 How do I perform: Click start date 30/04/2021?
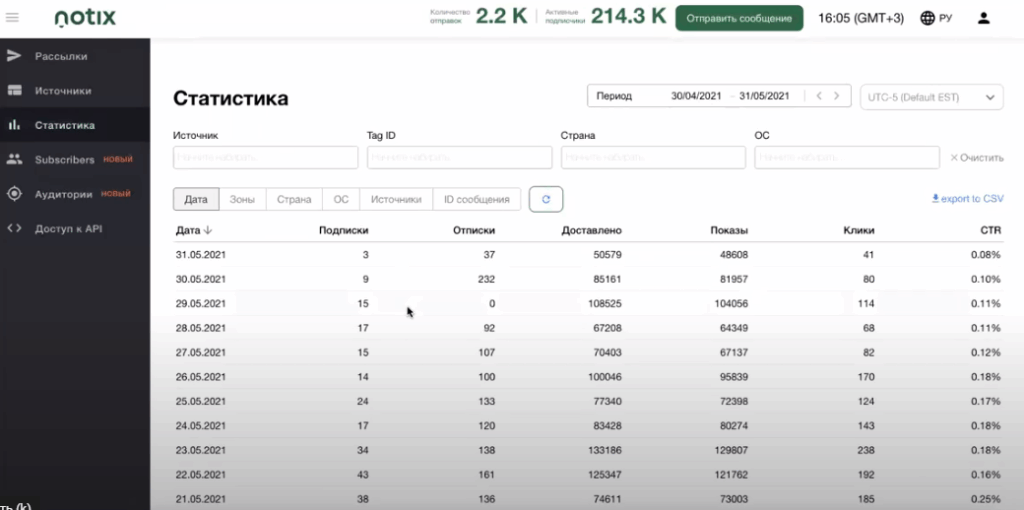point(696,96)
